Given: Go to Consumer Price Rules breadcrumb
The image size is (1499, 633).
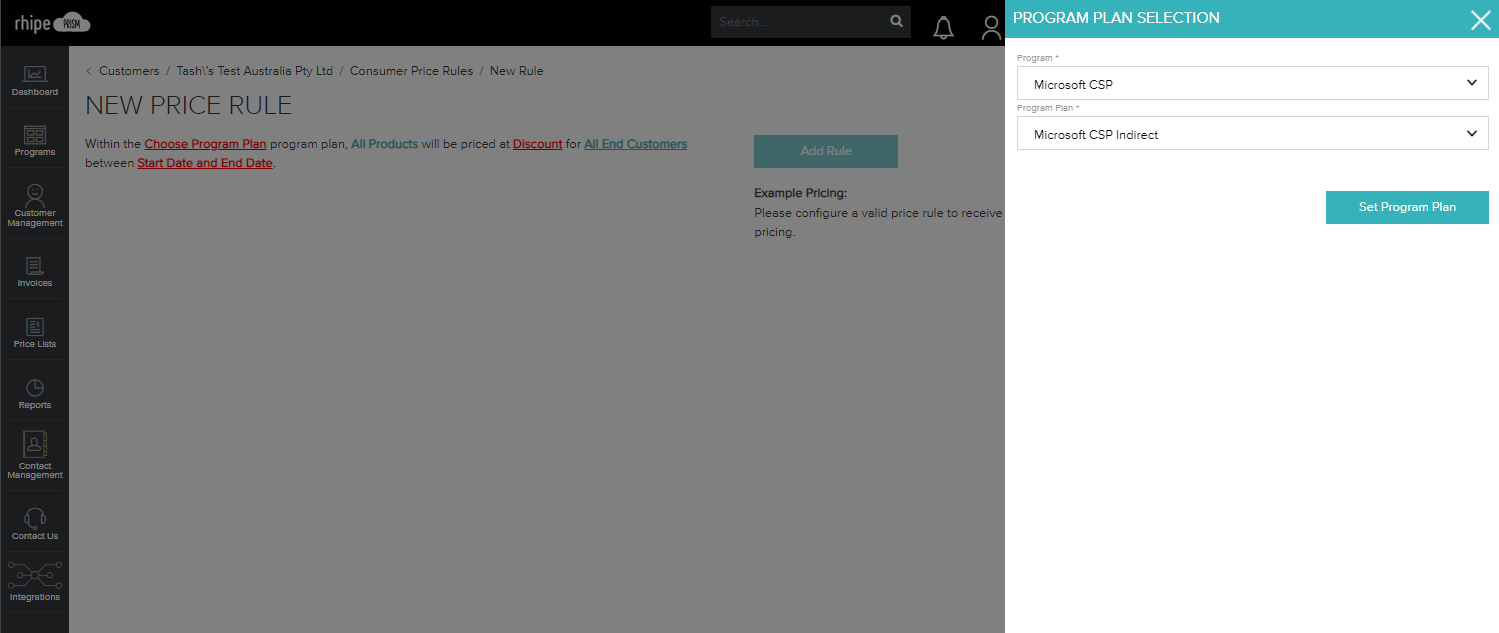Looking at the screenshot, I should coord(411,71).
